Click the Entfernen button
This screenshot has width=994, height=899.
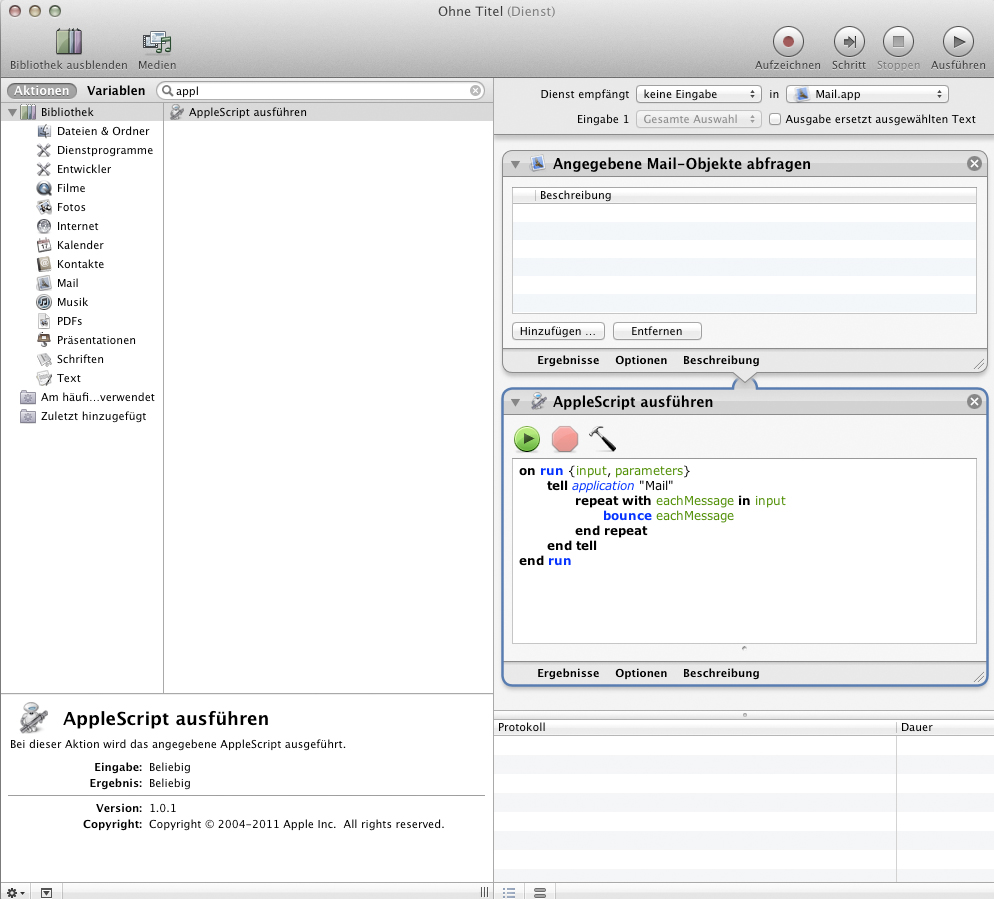[657, 331]
